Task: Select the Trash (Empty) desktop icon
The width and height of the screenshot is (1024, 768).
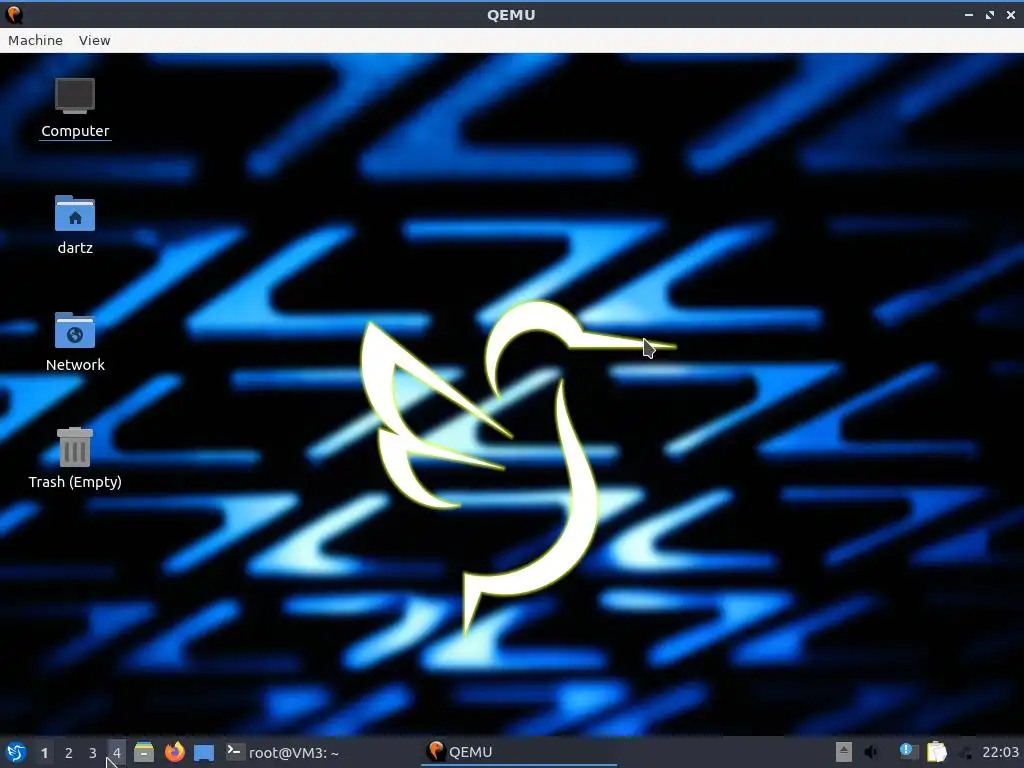Action: click(x=75, y=458)
